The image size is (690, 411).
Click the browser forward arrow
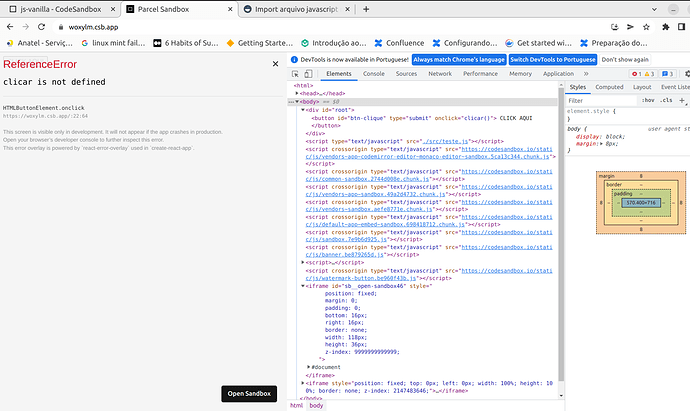coord(26,27)
